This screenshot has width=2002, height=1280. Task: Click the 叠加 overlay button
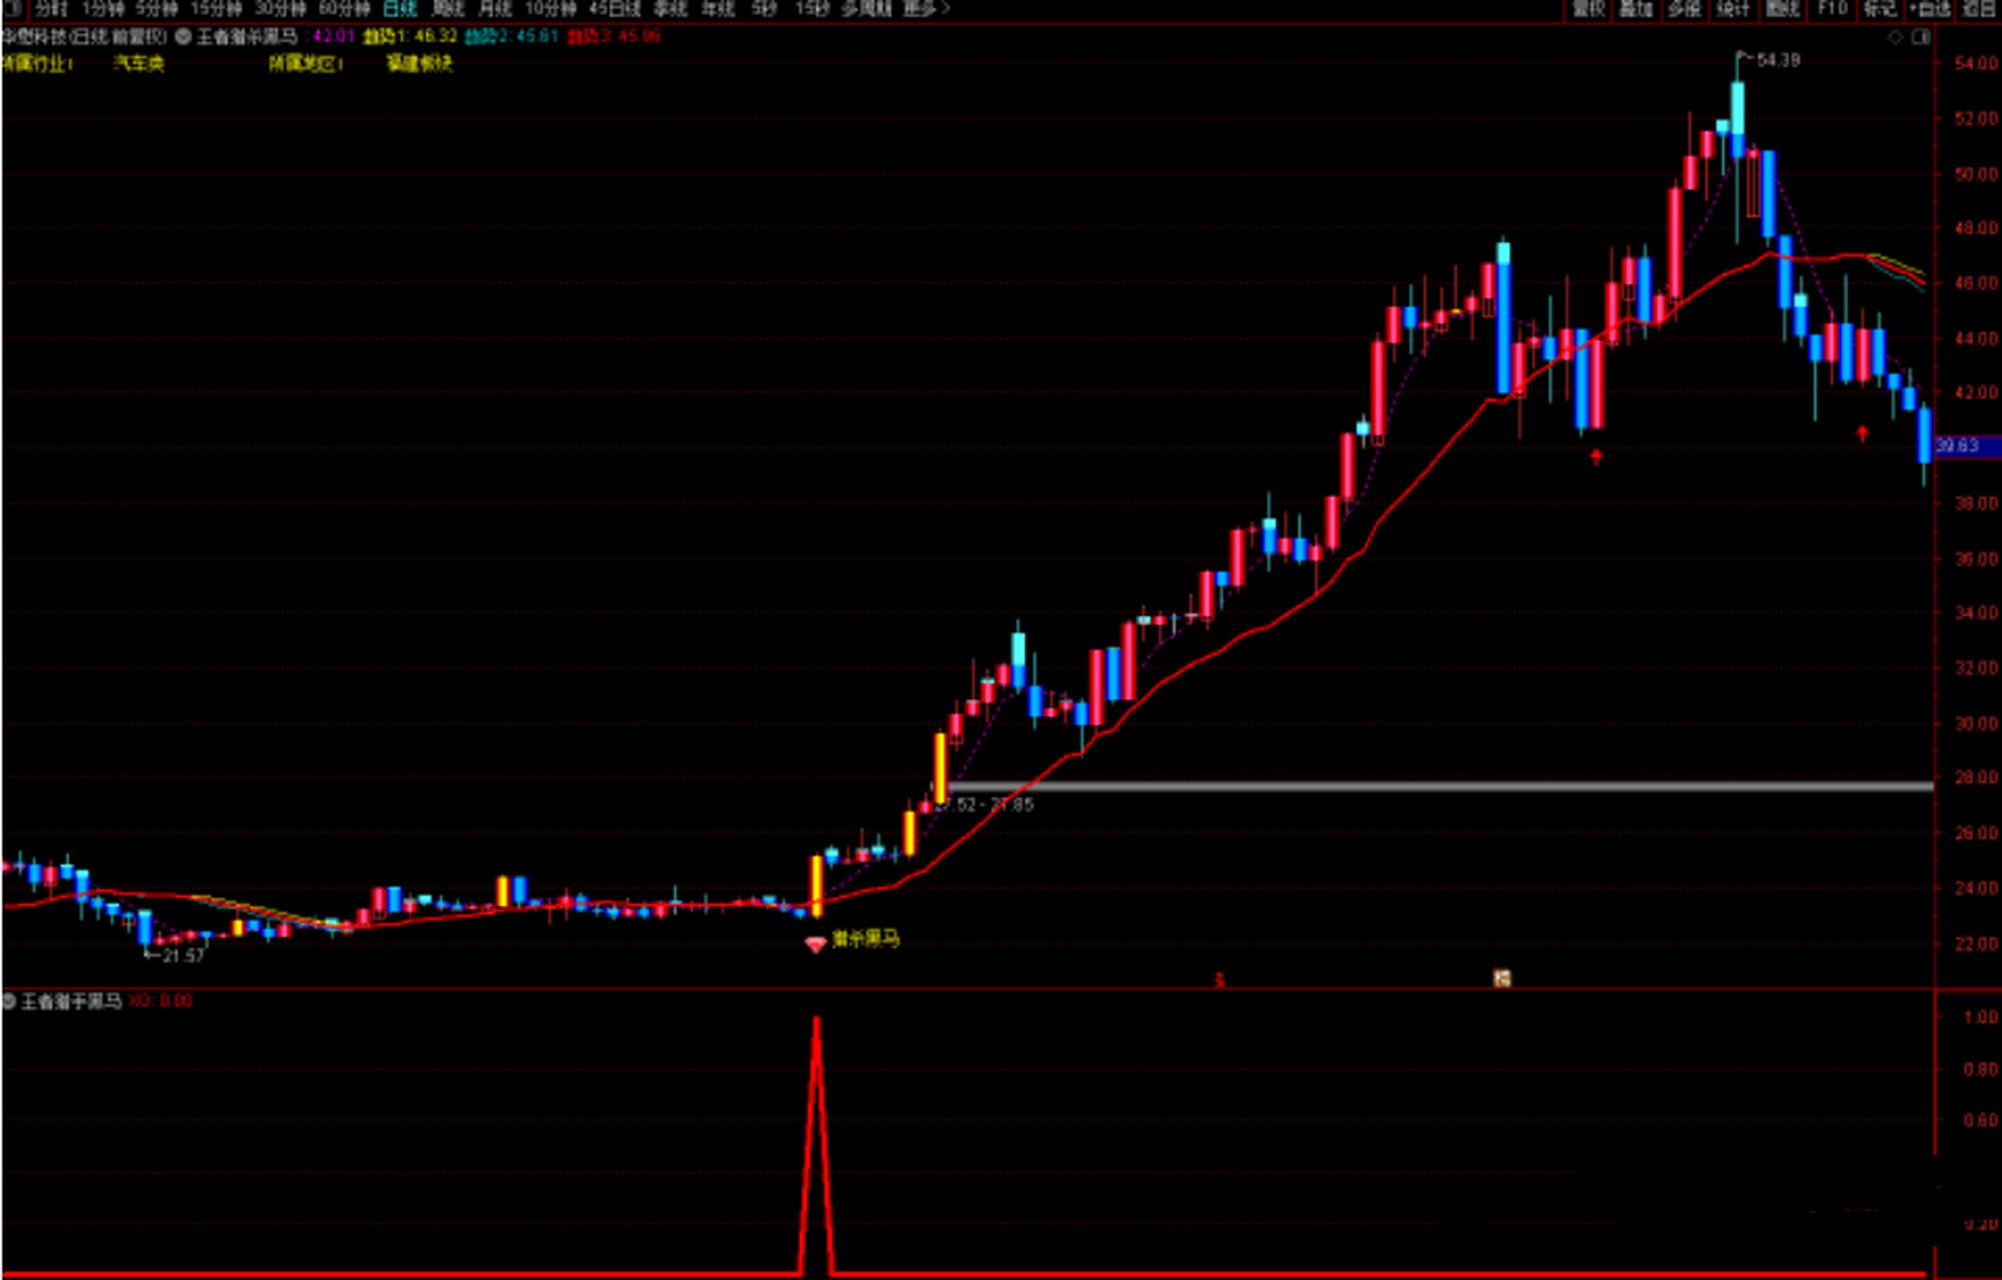(1636, 9)
